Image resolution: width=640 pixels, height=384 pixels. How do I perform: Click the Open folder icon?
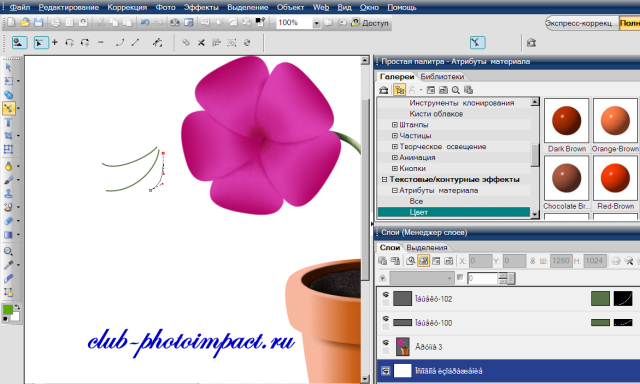(x=25, y=22)
